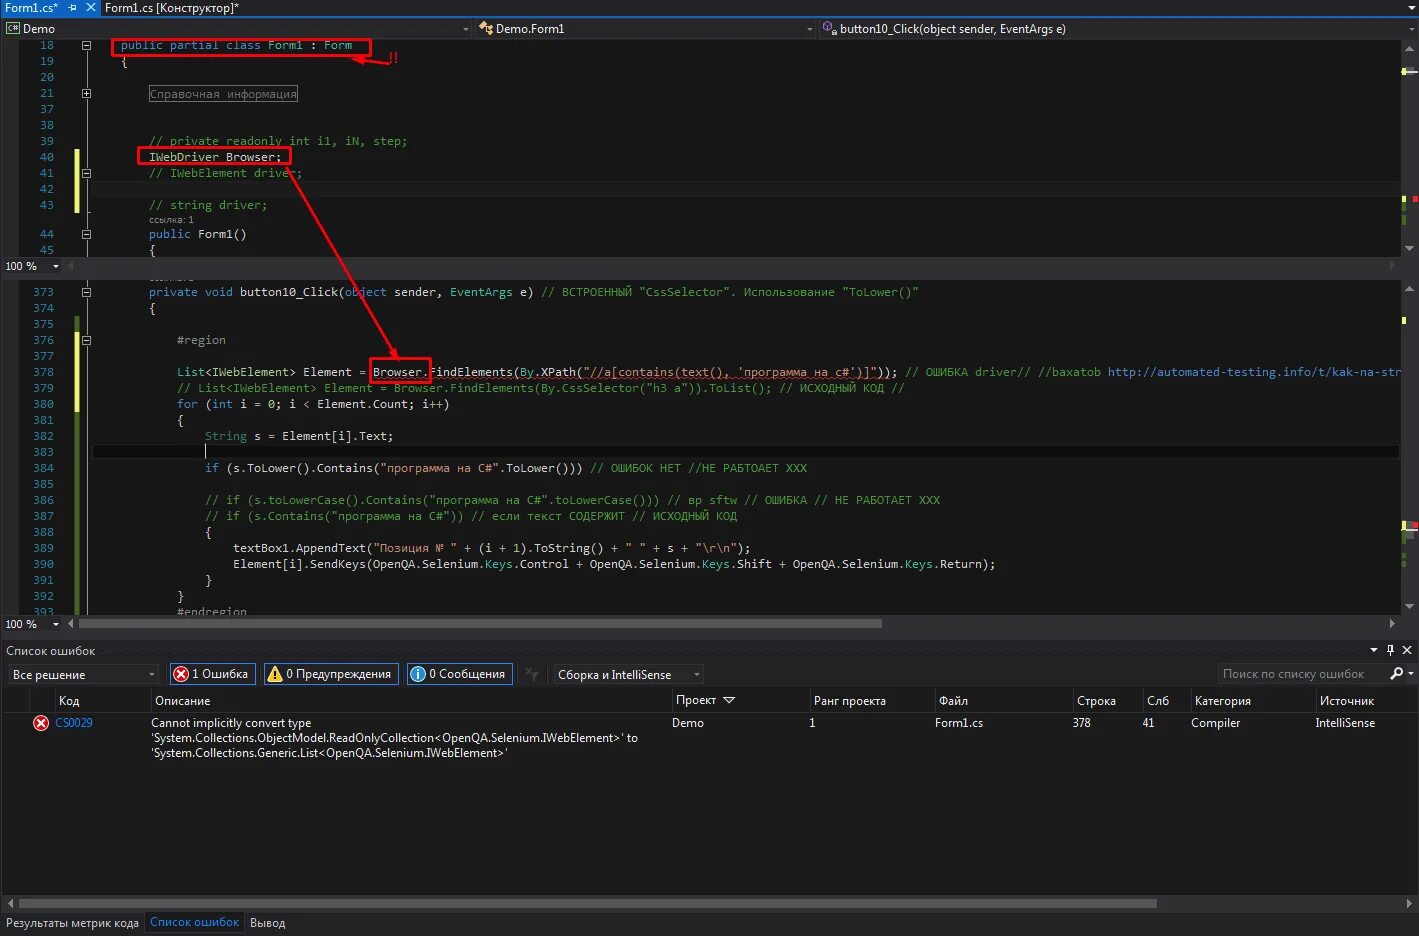Close the 'Список ошибок' panel
The width and height of the screenshot is (1419, 936).
tap(1407, 650)
